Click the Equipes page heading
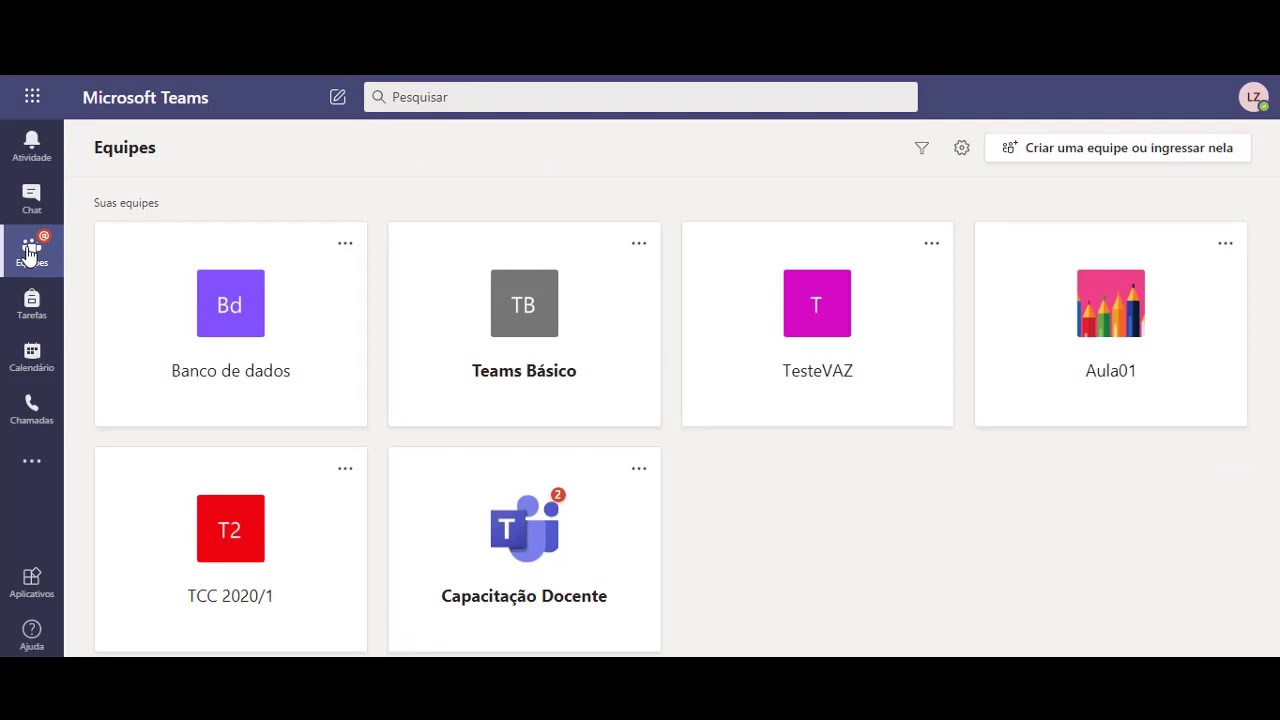1280x720 pixels. [x=125, y=147]
